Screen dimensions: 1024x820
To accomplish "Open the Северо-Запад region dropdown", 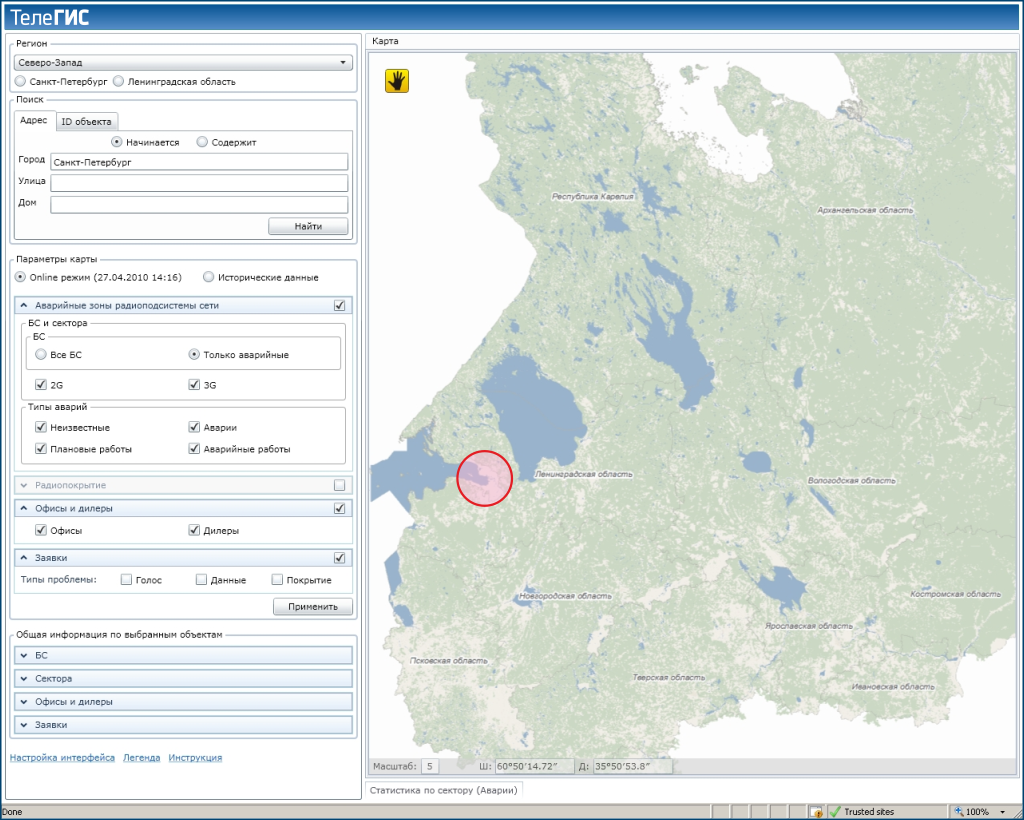I will tap(183, 62).
